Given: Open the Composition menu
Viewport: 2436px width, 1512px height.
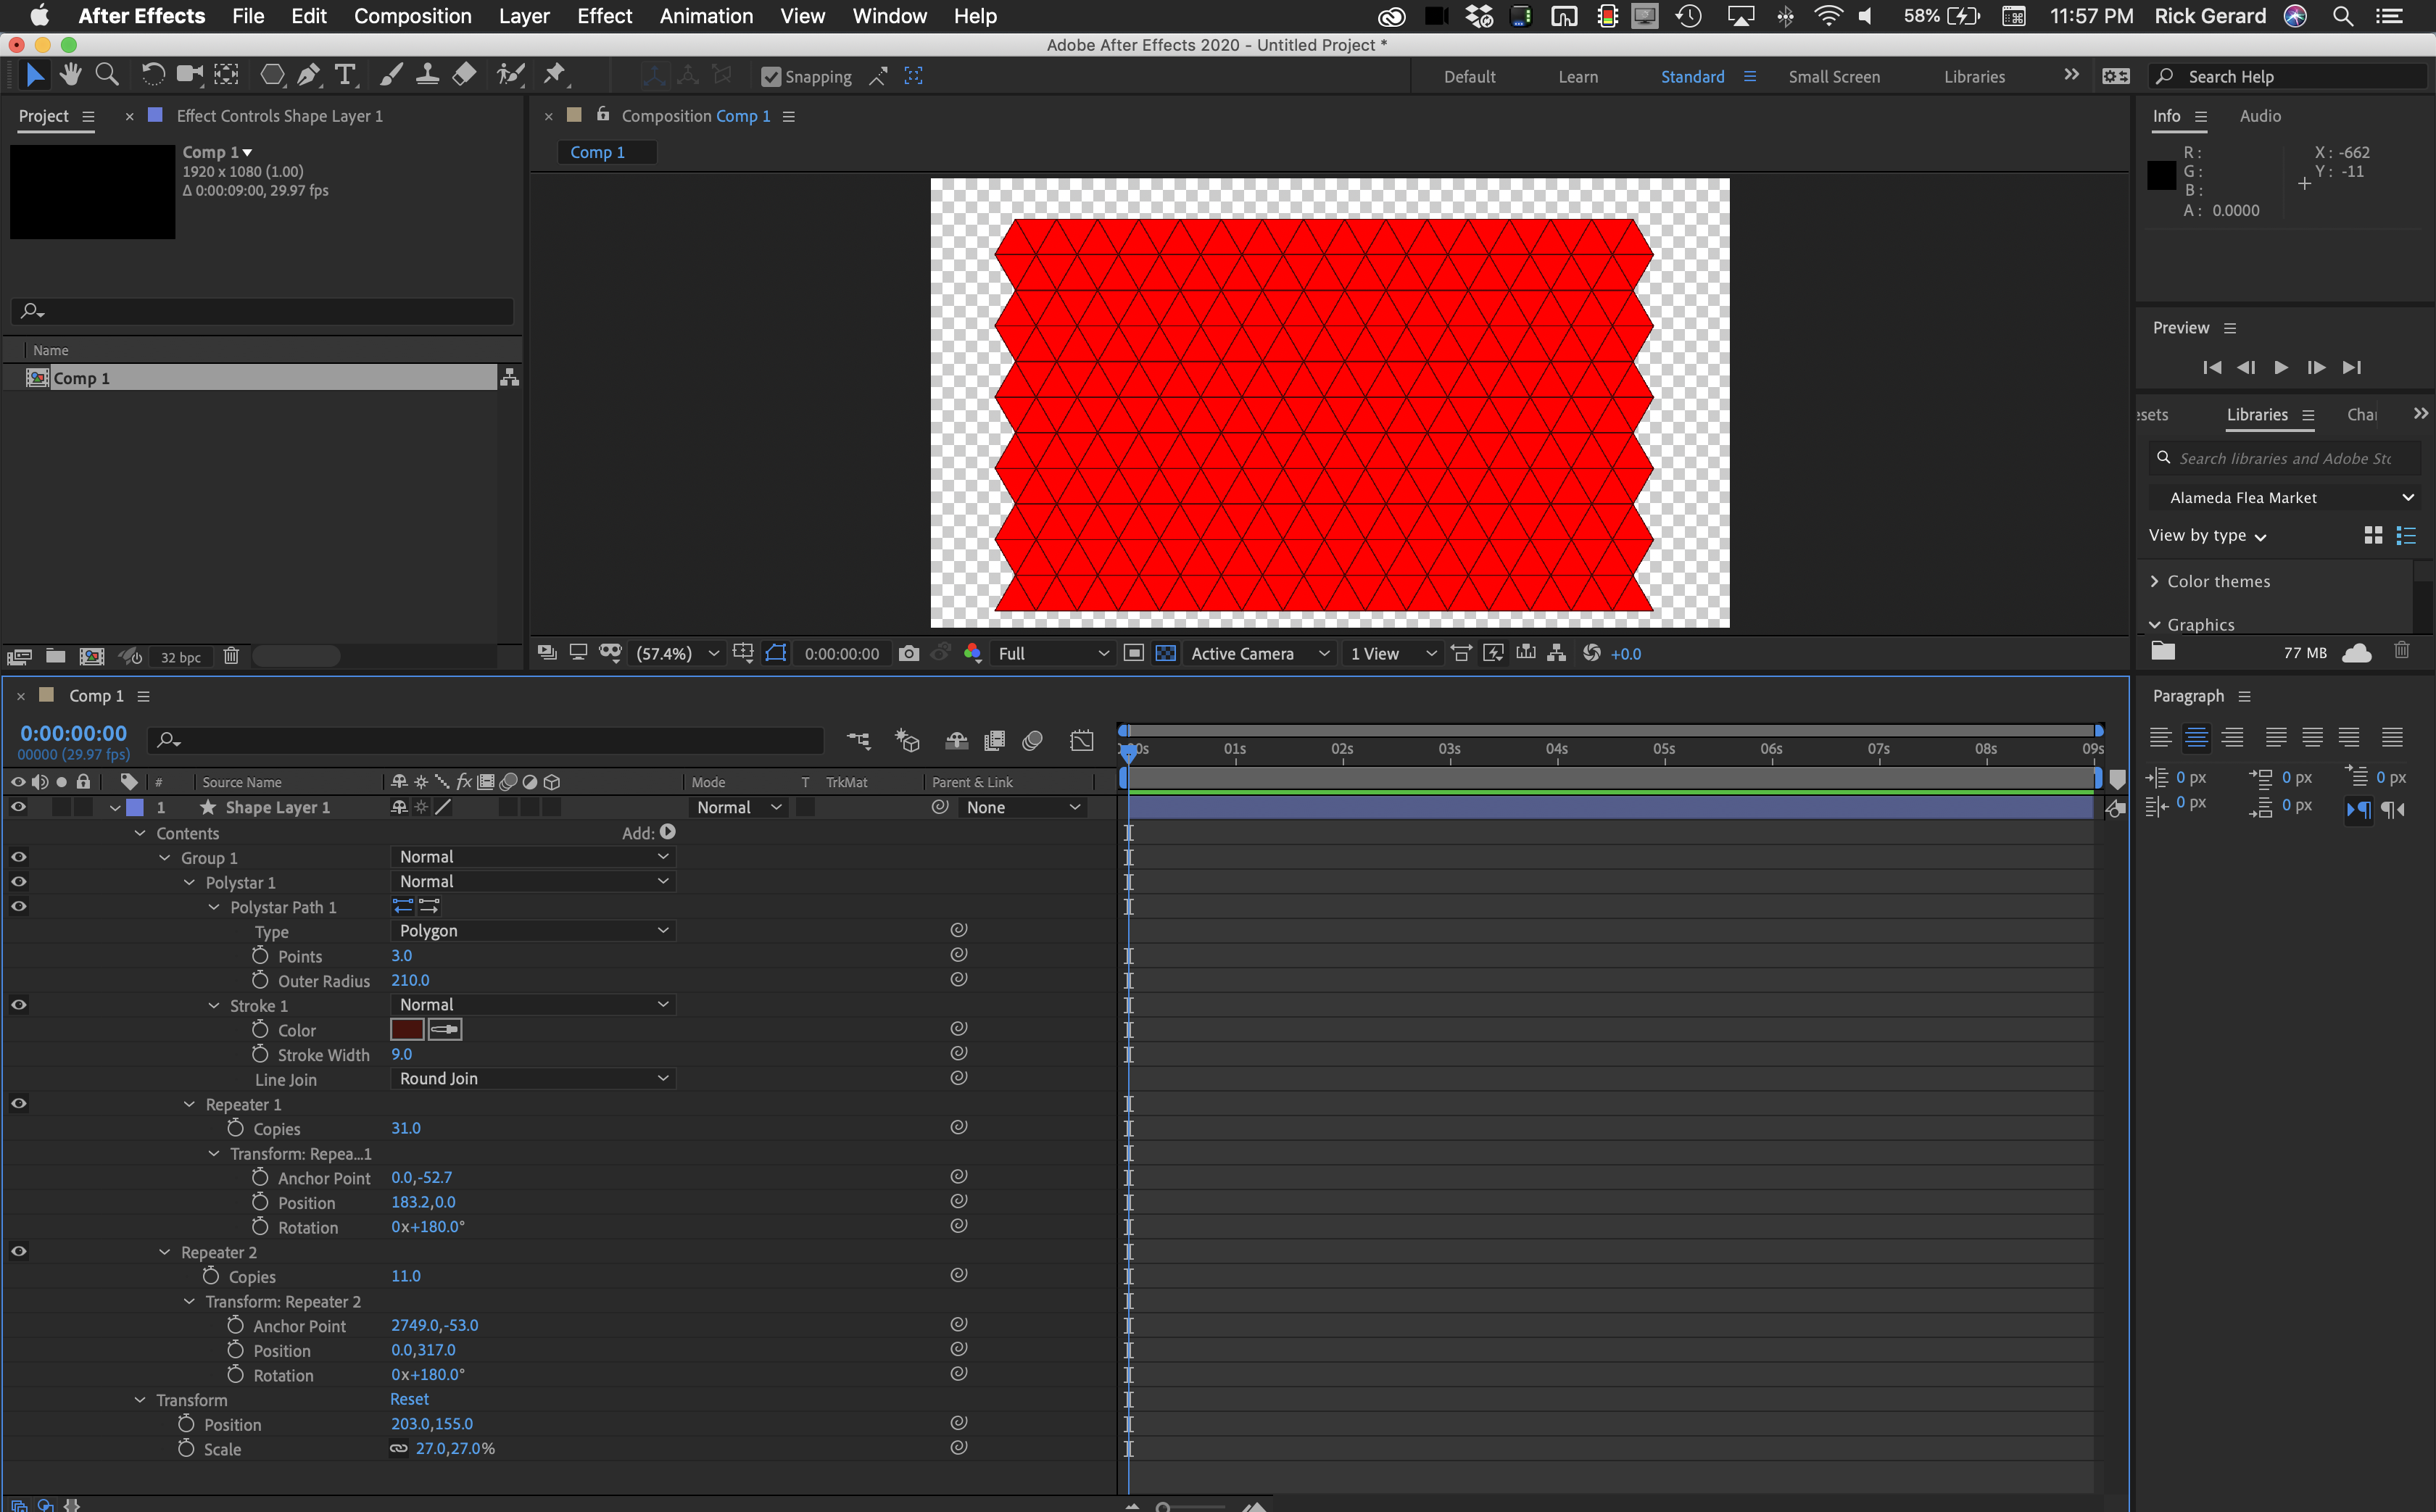Looking at the screenshot, I should [412, 16].
